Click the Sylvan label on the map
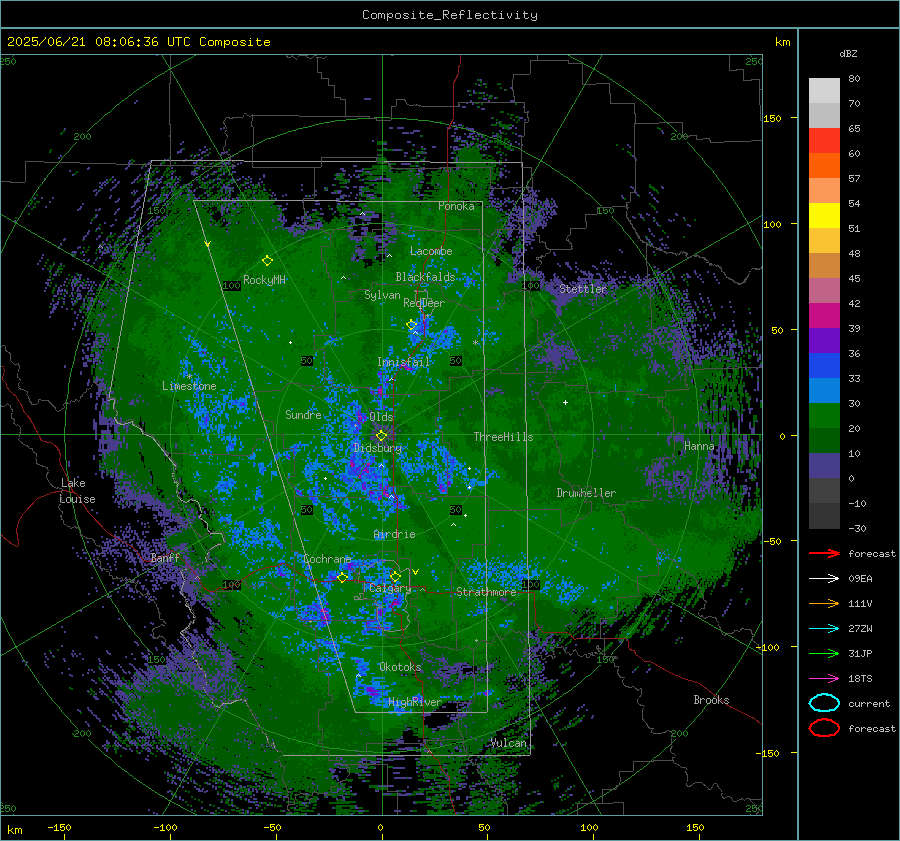 click(382, 295)
